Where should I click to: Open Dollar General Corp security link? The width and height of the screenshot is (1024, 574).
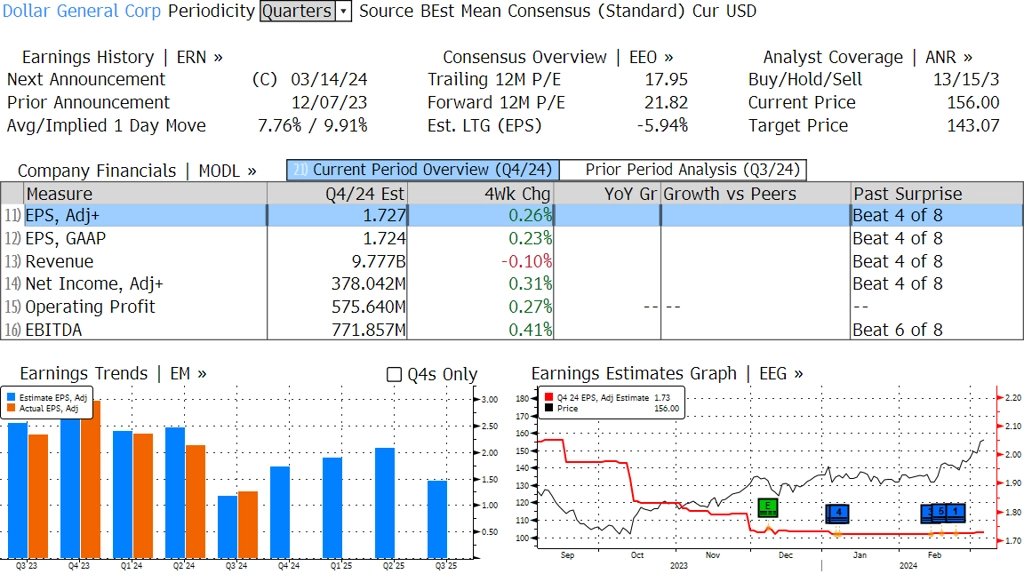pos(82,11)
